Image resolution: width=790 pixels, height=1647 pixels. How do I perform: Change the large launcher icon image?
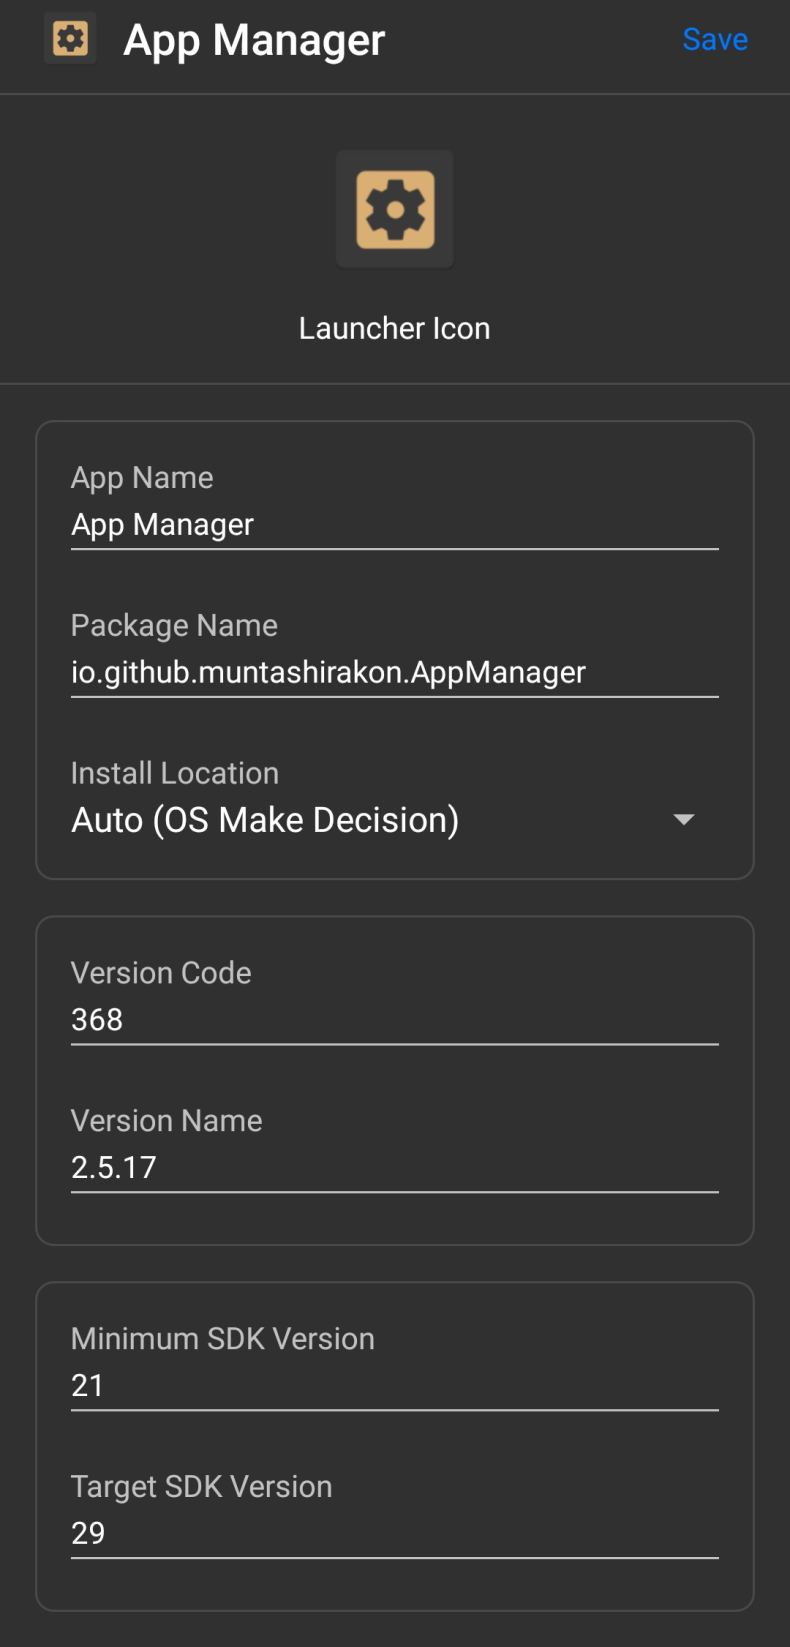coord(395,209)
